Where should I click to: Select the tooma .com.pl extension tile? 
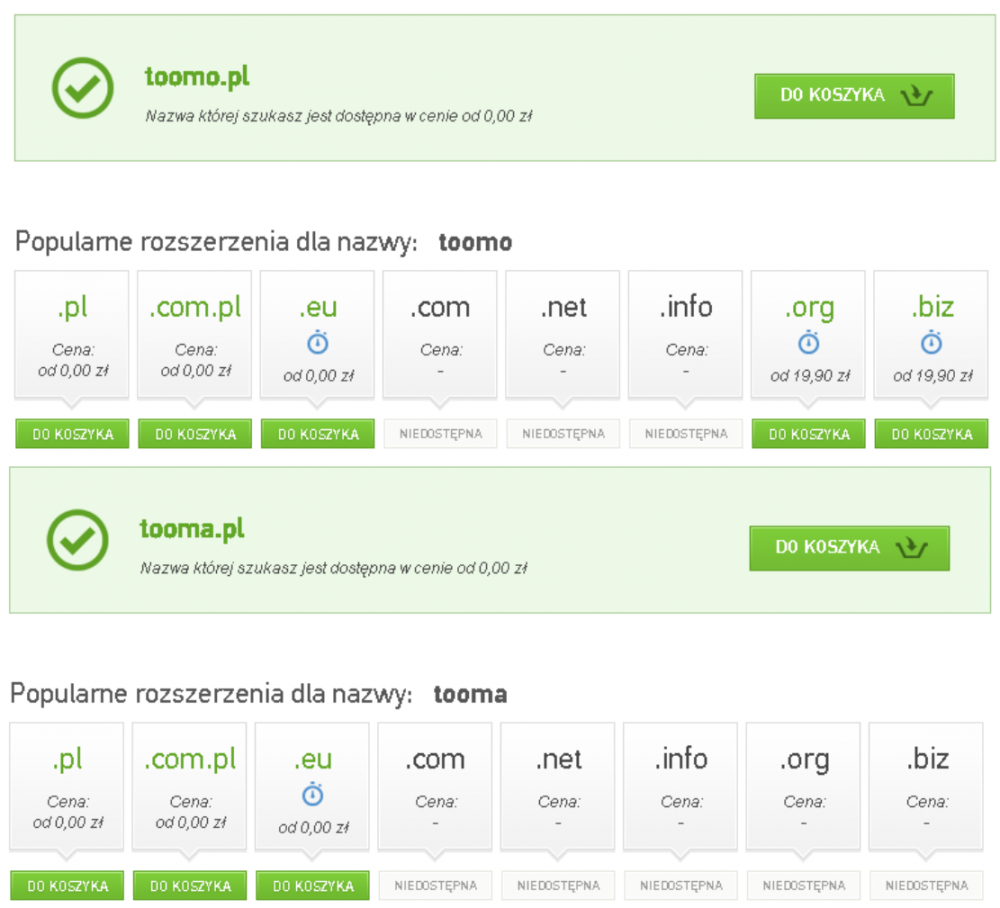[x=189, y=785]
